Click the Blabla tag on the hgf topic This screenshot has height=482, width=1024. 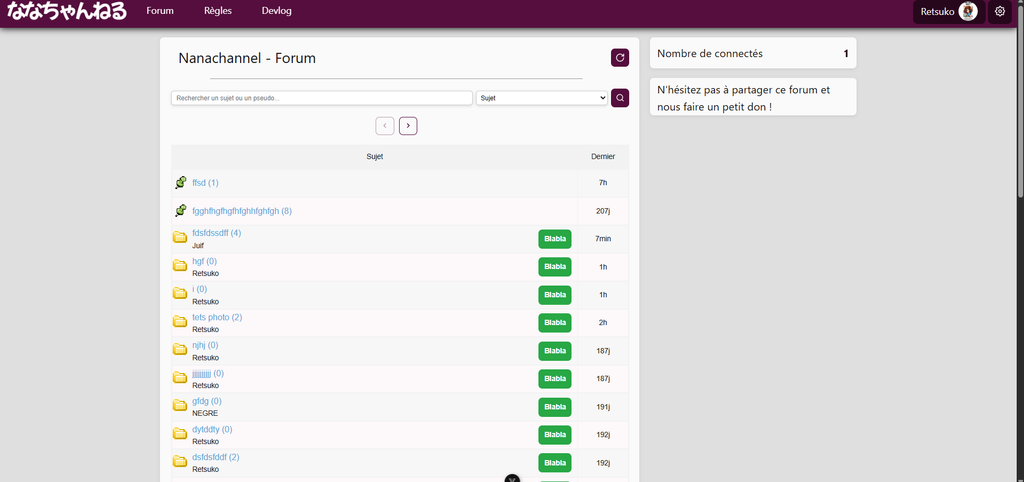[x=554, y=267]
